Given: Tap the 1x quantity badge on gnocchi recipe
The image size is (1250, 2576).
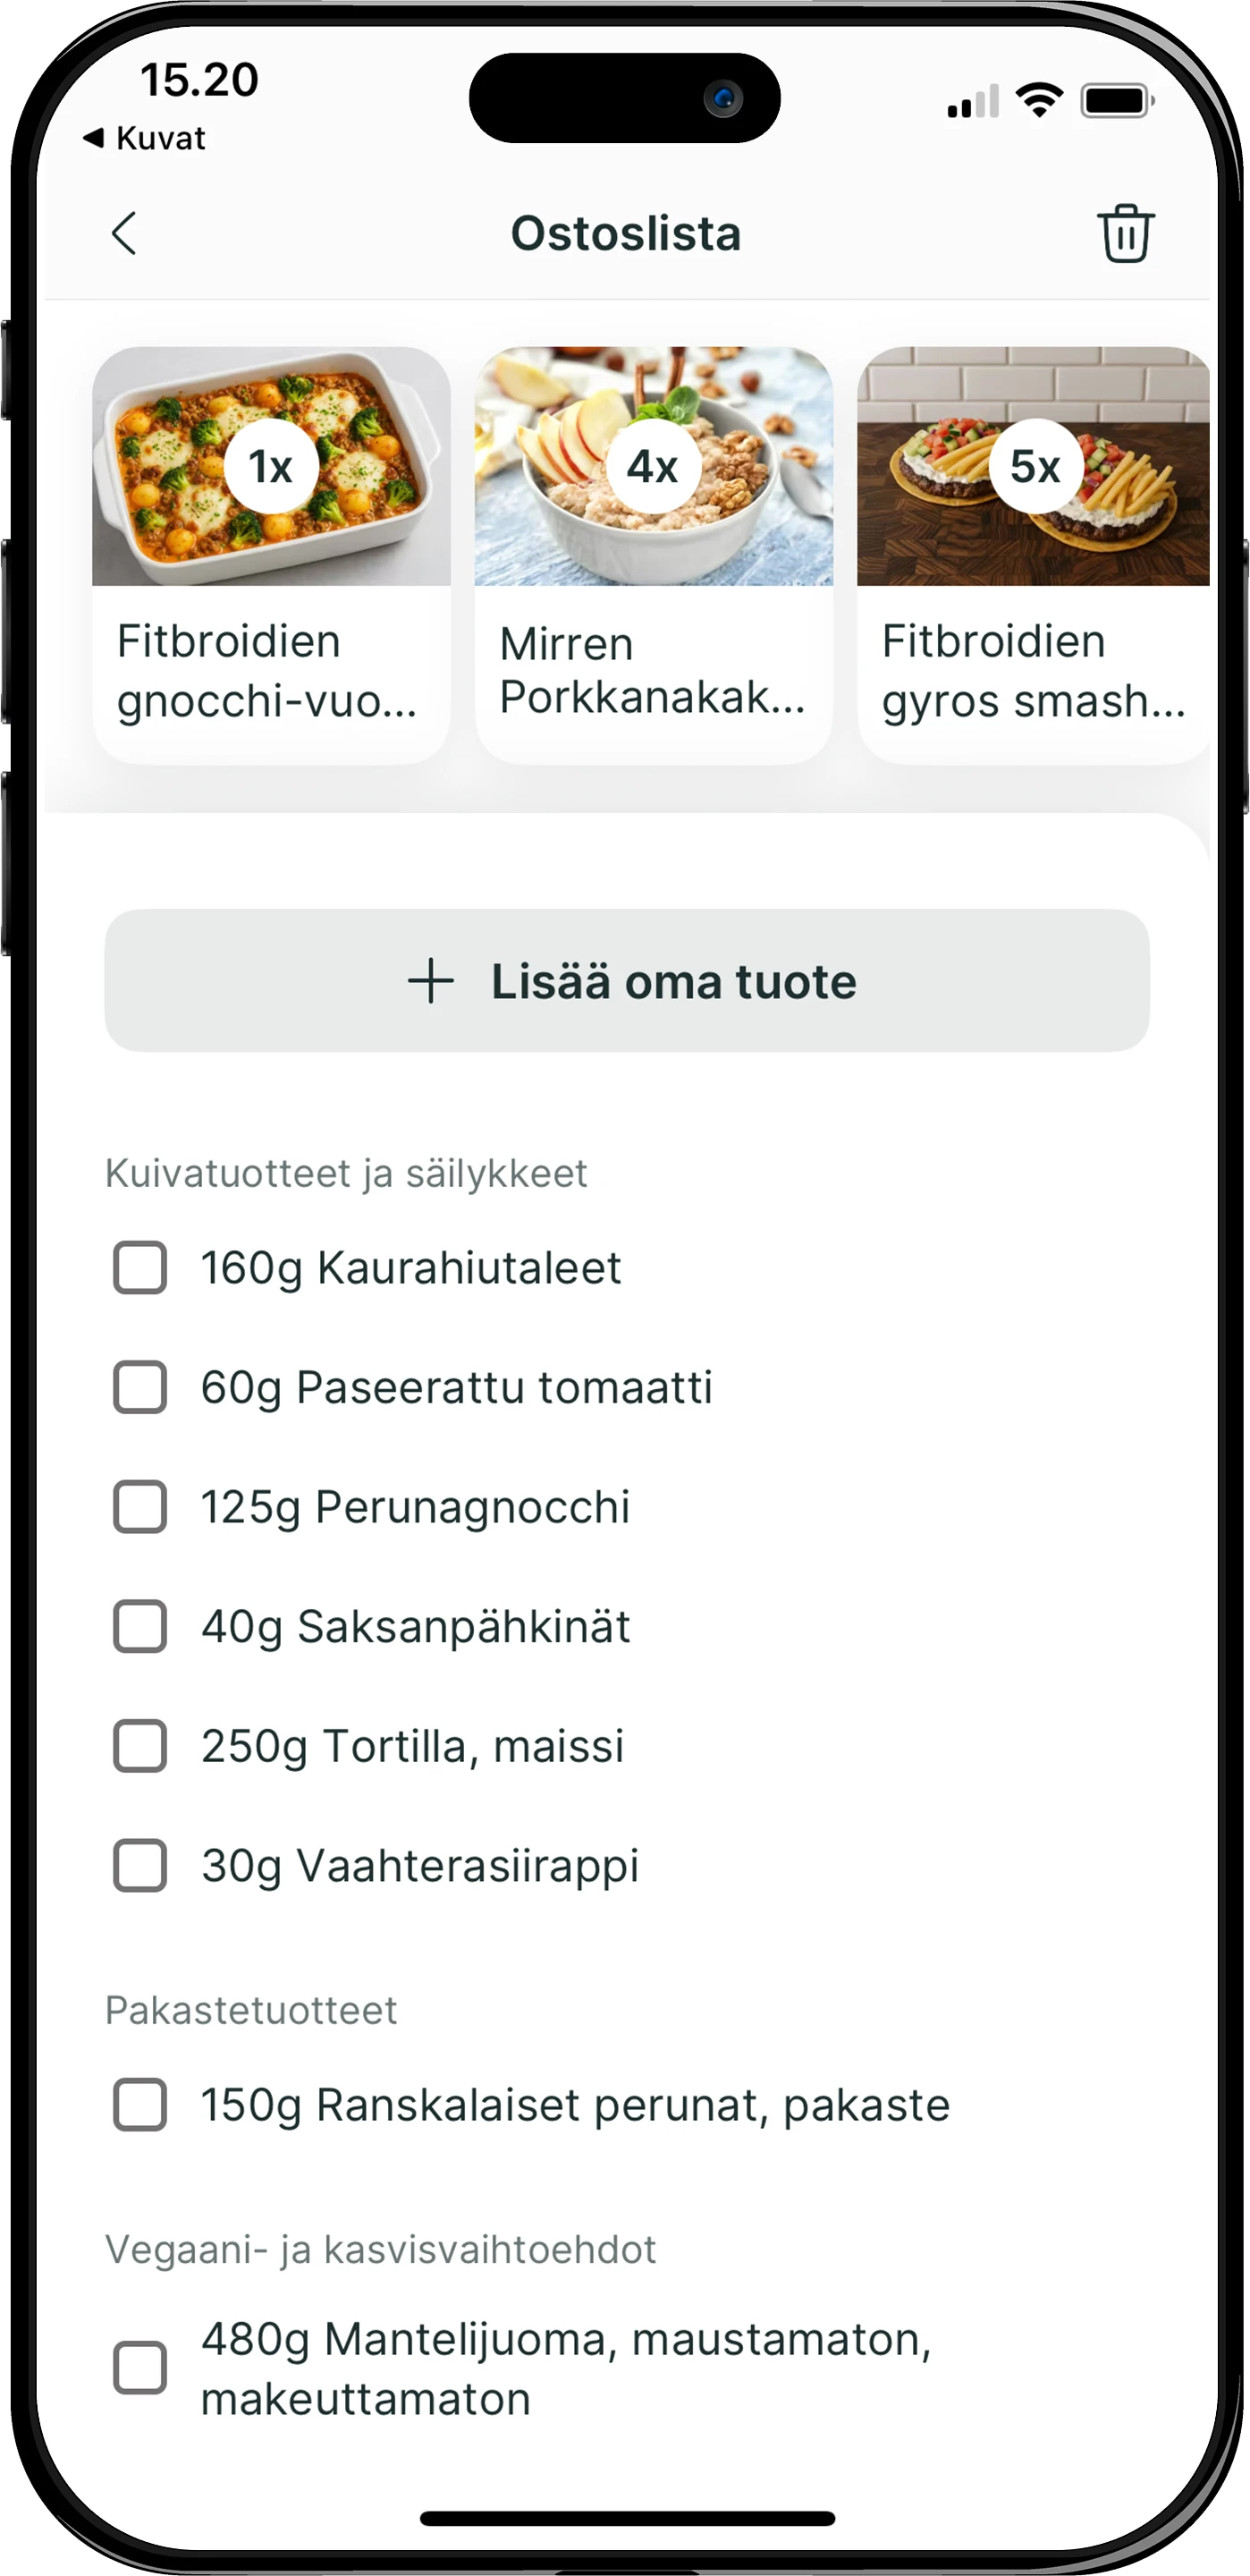Looking at the screenshot, I should [x=271, y=467].
